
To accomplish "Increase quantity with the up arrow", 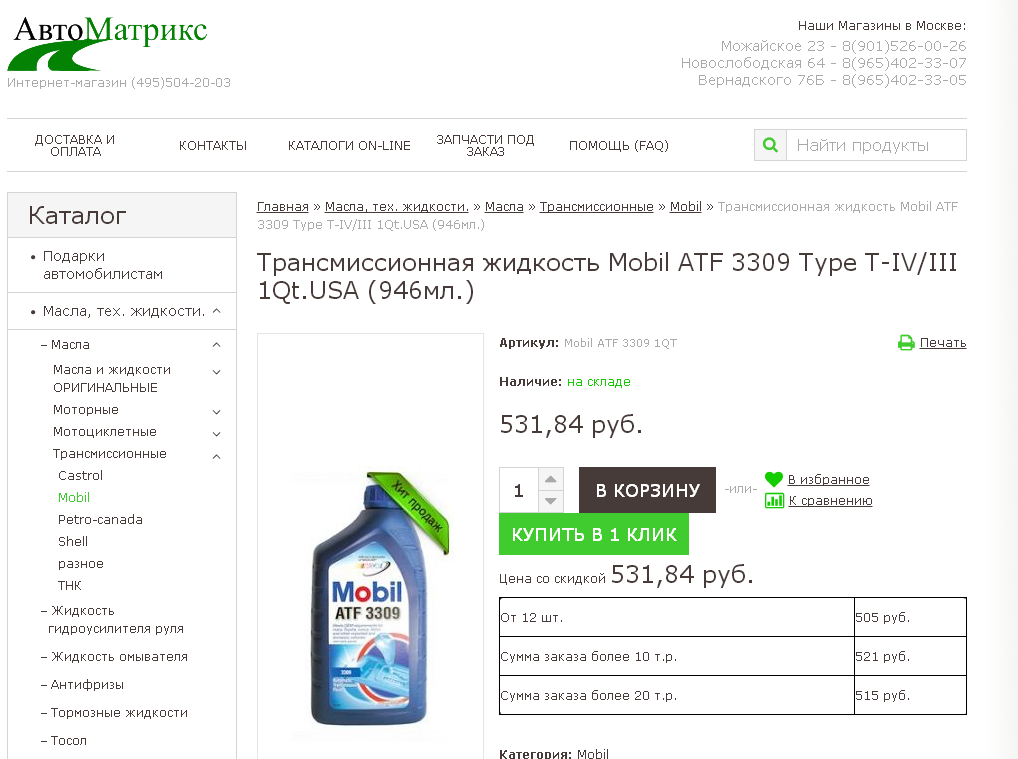I will click(x=551, y=479).
